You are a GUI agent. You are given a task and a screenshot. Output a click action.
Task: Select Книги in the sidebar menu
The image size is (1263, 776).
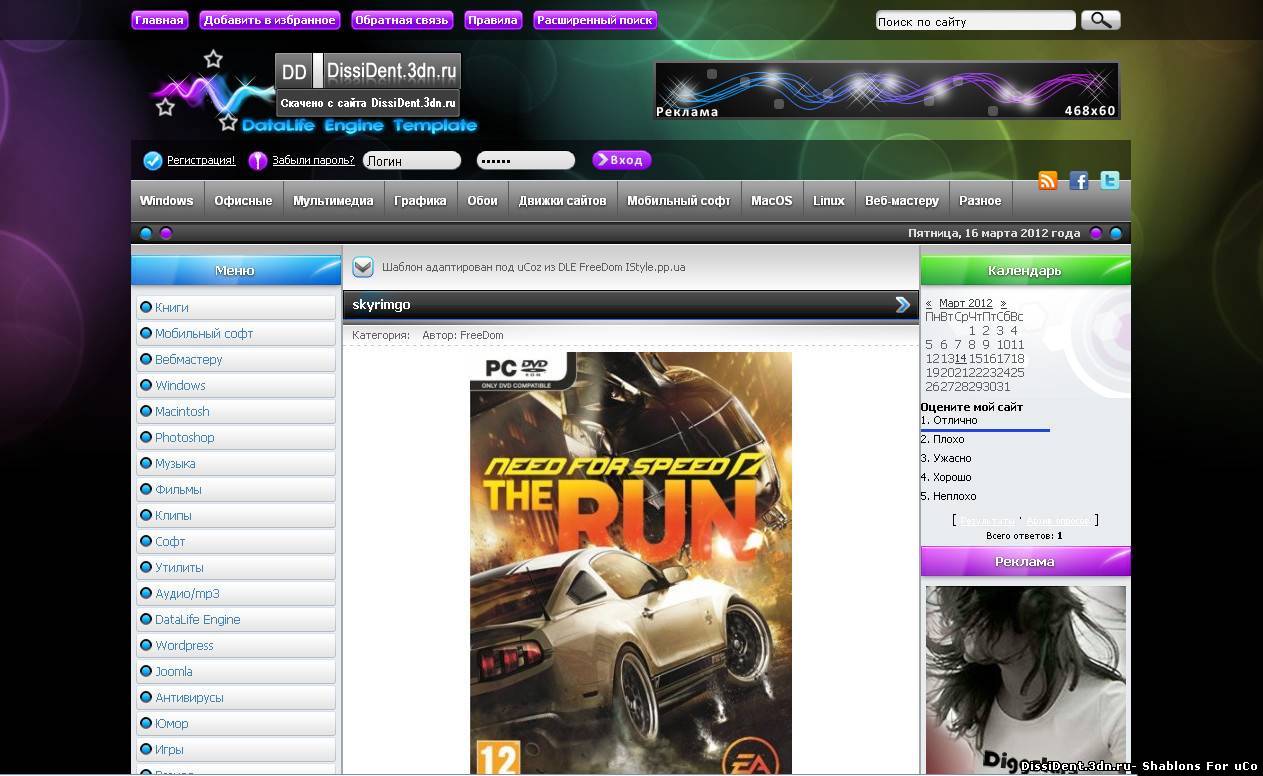pos(236,307)
